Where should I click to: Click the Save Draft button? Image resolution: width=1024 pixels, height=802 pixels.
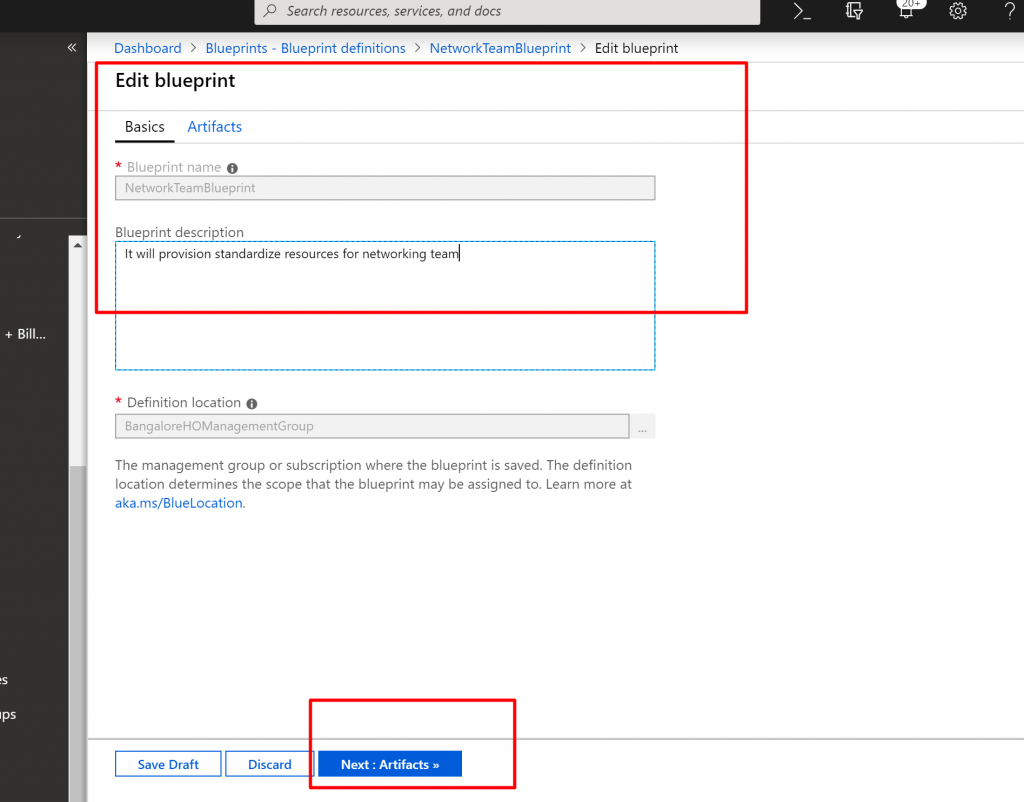168,764
